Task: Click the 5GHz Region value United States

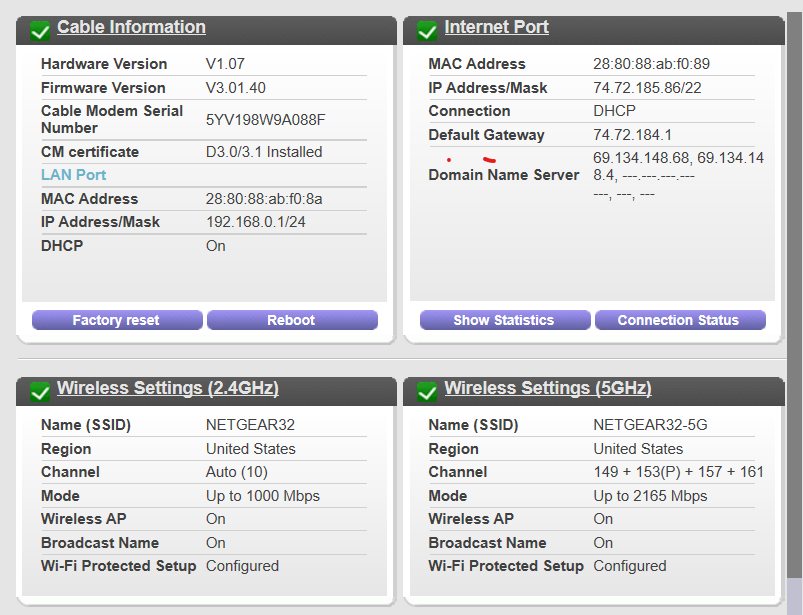Action: [638, 449]
